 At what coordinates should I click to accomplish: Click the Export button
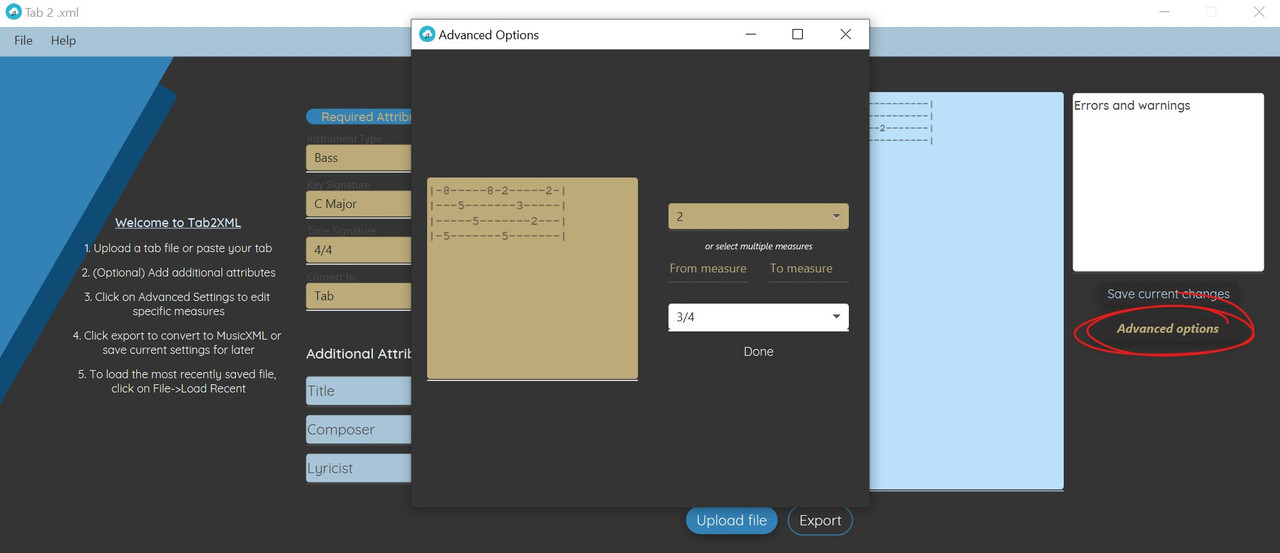820,520
